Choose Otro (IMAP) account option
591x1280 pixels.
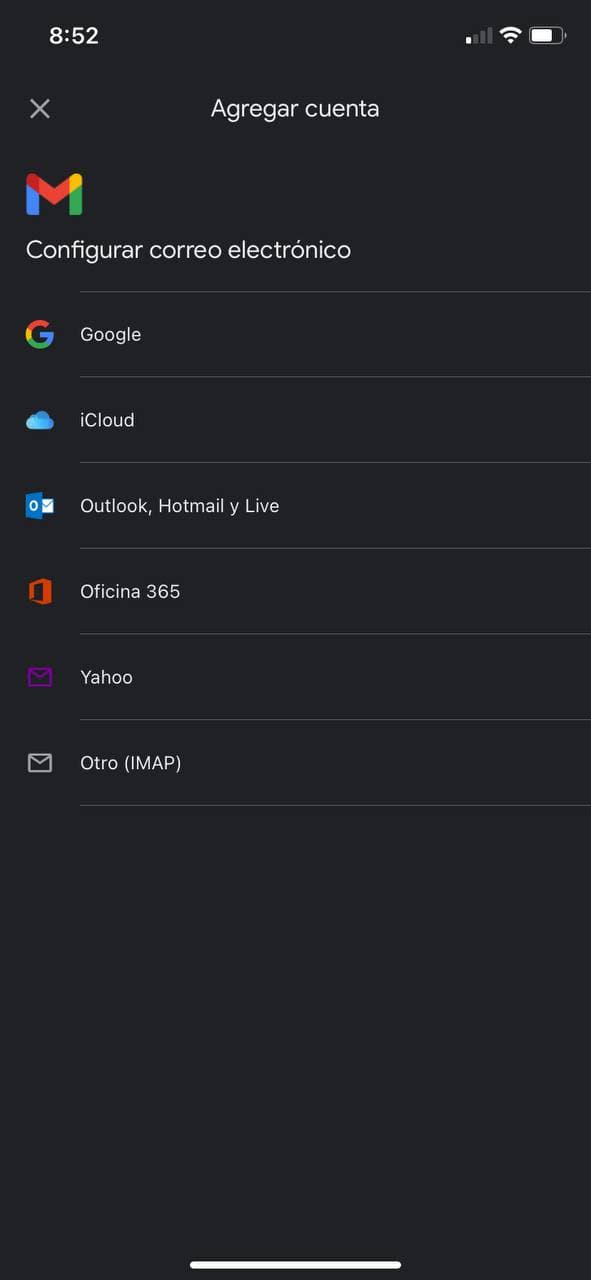click(x=295, y=763)
